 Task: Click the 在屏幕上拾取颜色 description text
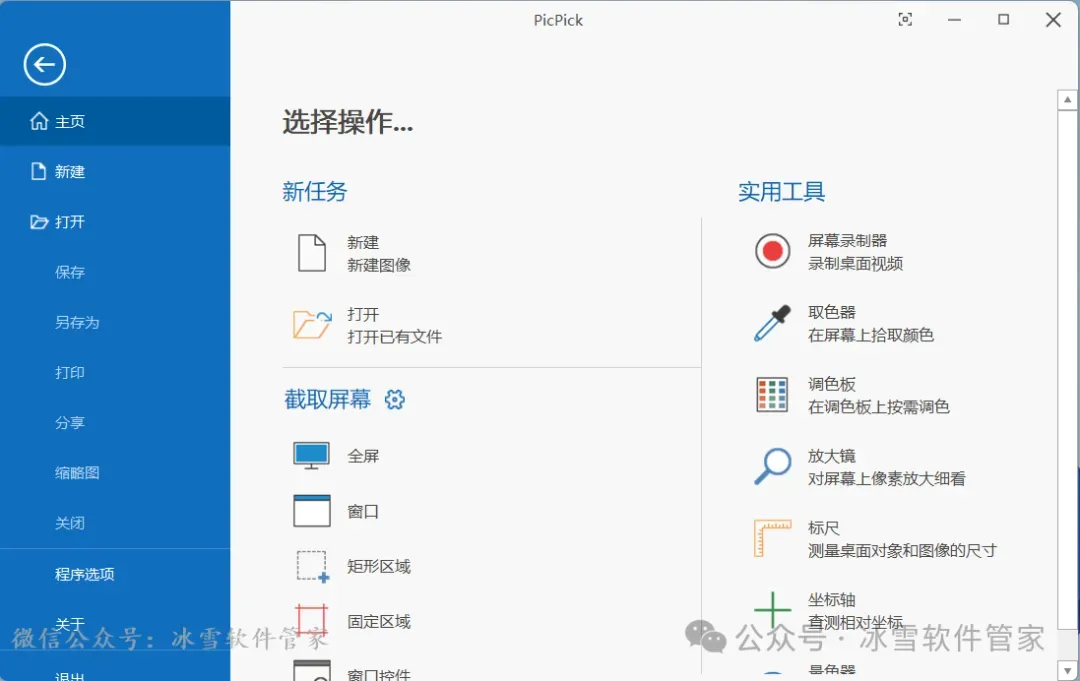[x=871, y=335]
